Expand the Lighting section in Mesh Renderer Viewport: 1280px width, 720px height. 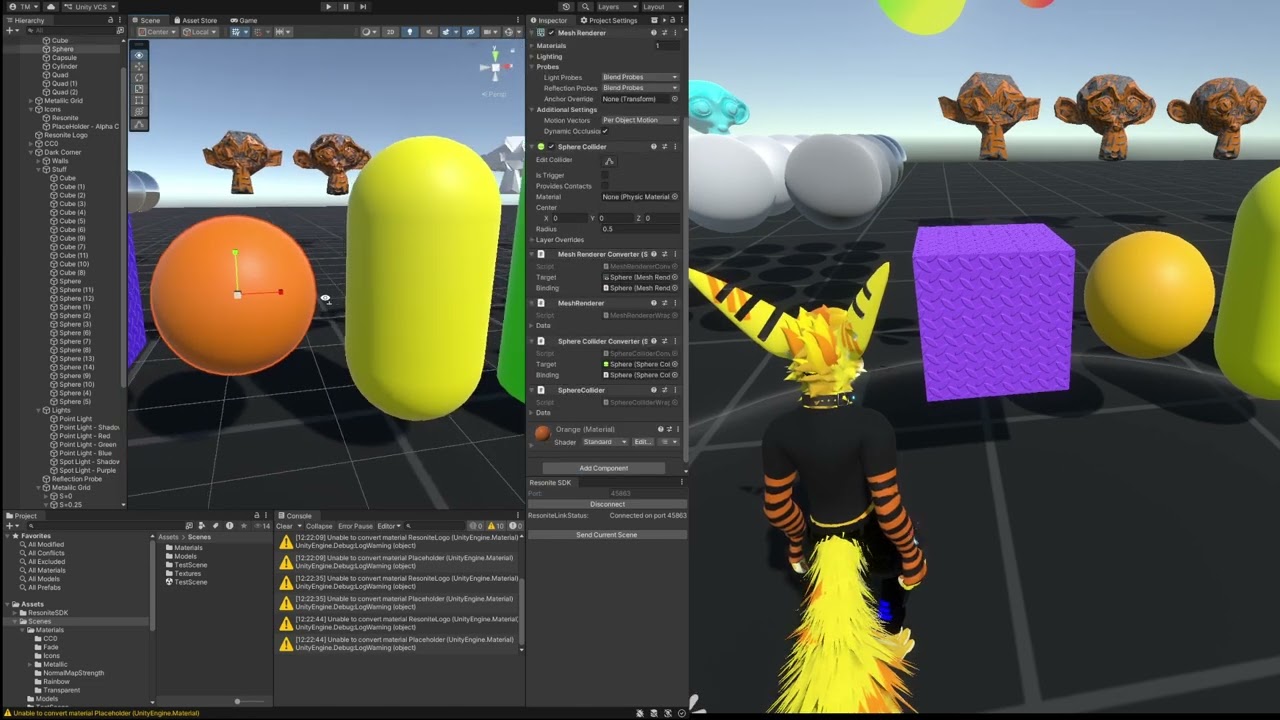pyautogui.click(x=533, y=57)
